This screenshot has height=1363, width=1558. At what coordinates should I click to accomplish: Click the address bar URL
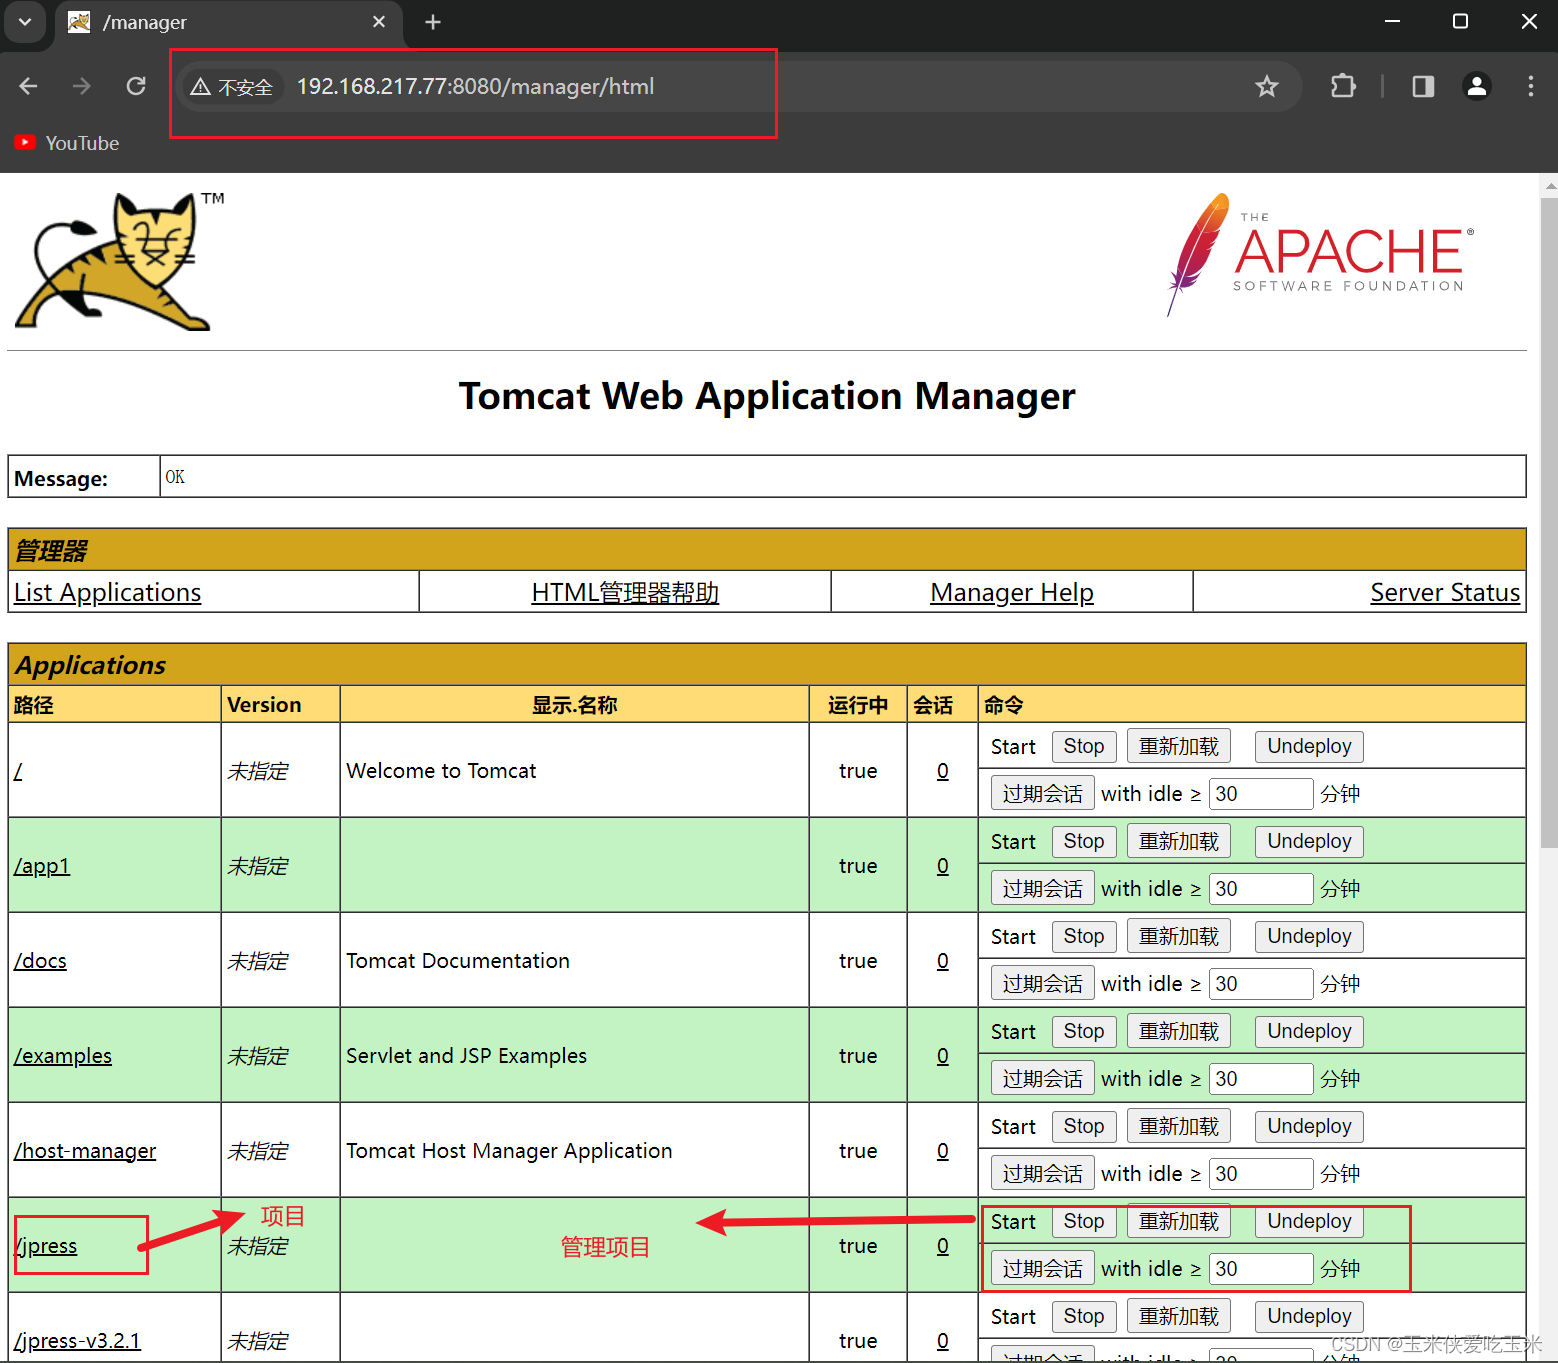(x=475, y=87)
